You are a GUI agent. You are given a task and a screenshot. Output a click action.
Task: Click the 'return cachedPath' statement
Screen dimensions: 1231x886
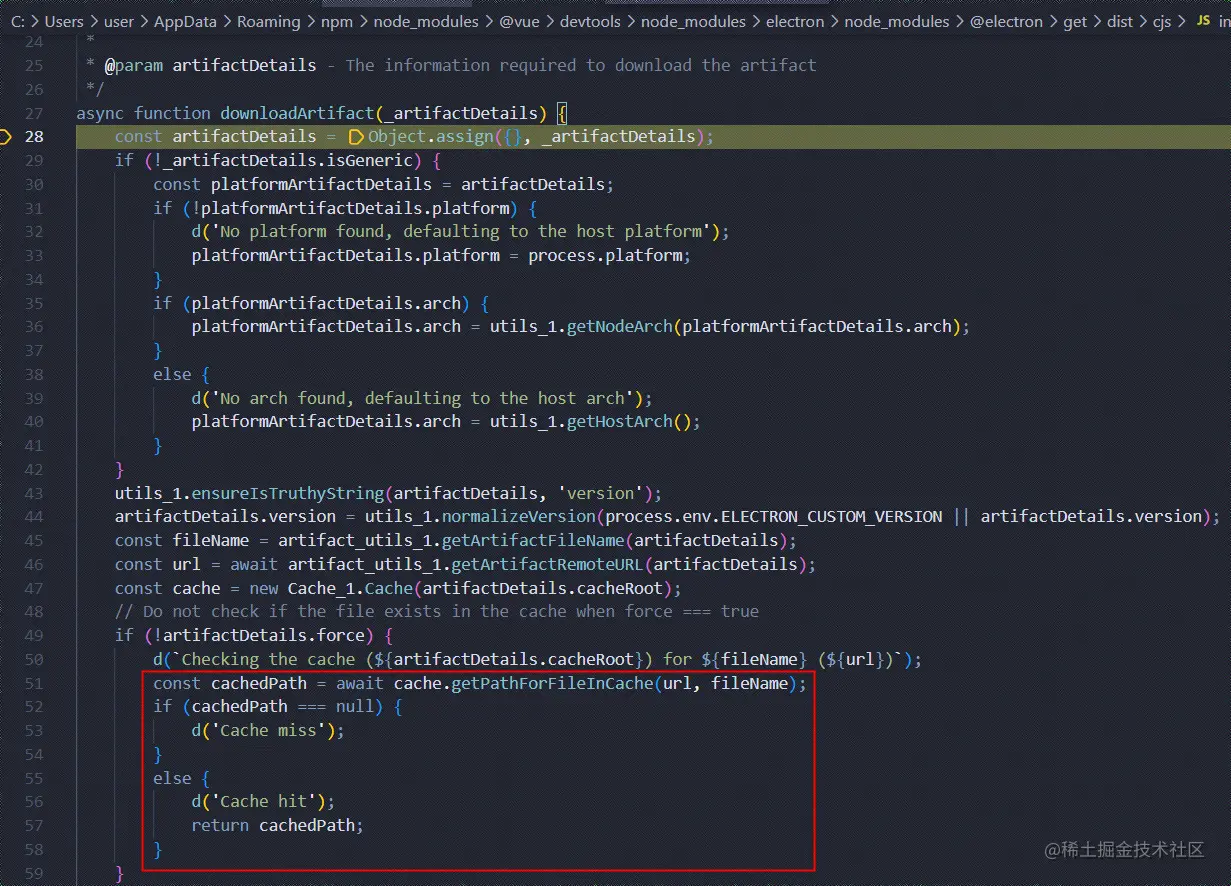278,825
